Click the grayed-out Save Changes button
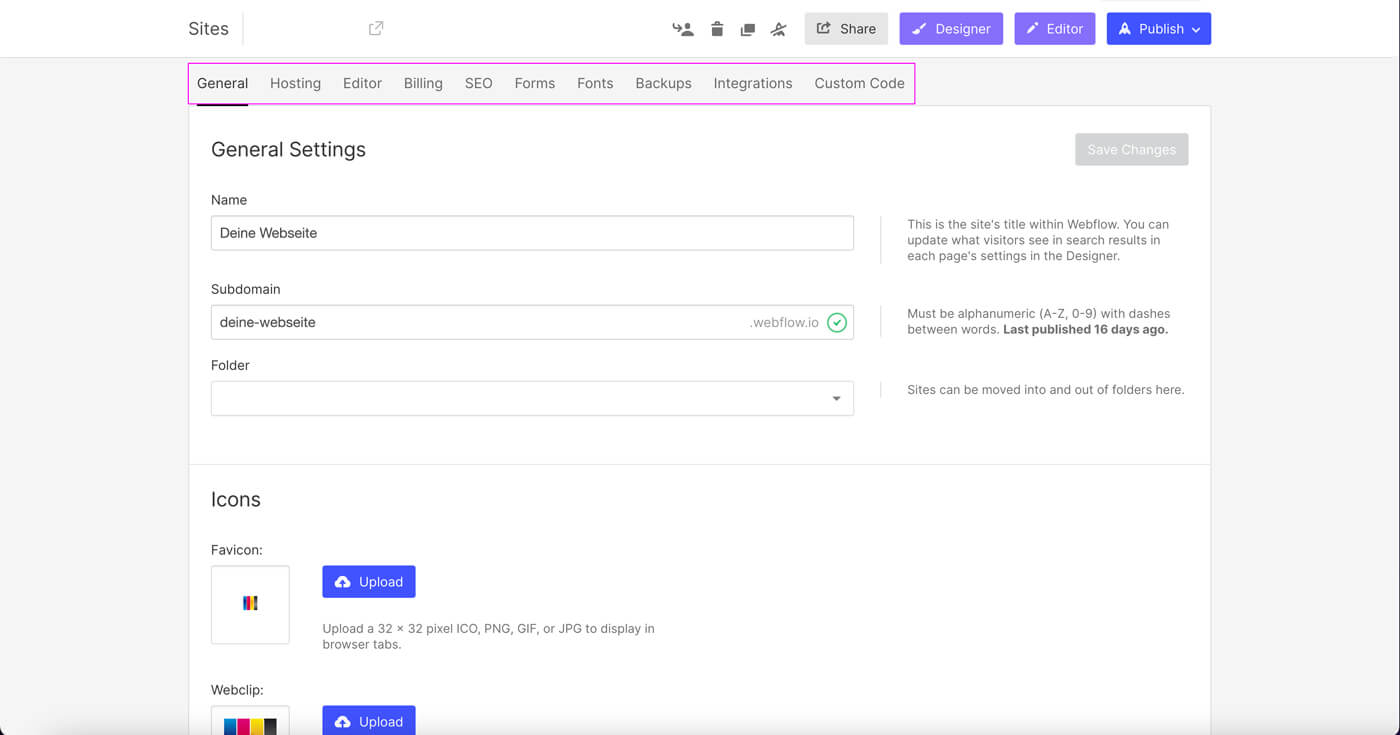 tap(1132, 149)
